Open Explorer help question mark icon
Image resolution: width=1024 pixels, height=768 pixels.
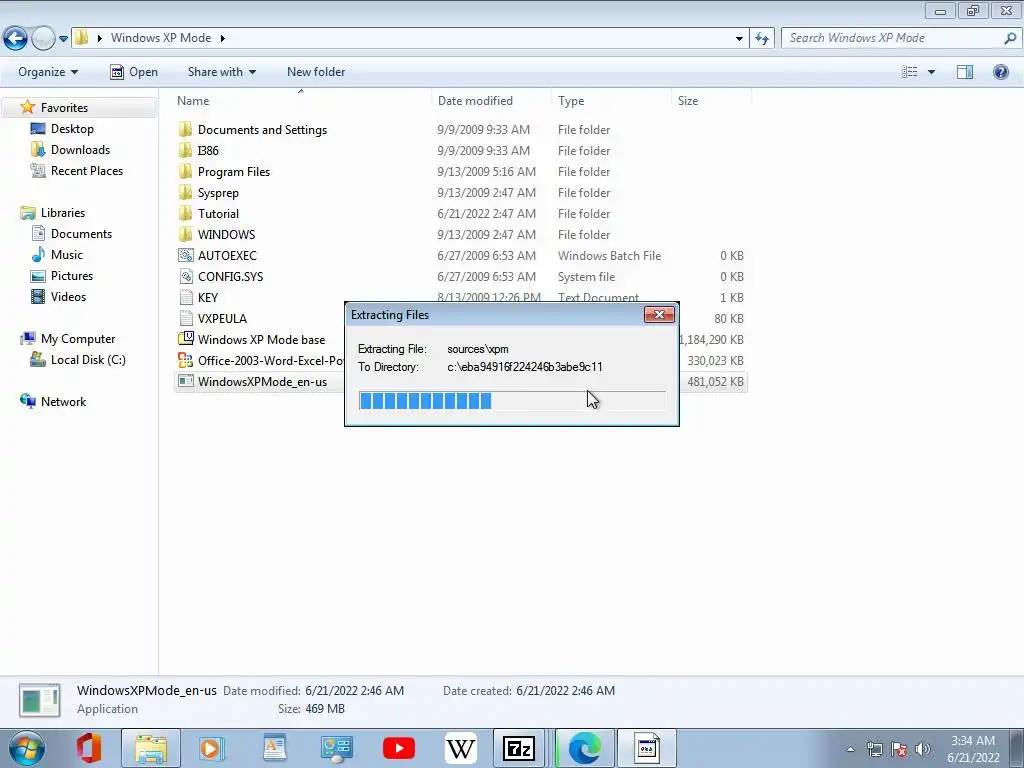click(x=1000, y=72)
